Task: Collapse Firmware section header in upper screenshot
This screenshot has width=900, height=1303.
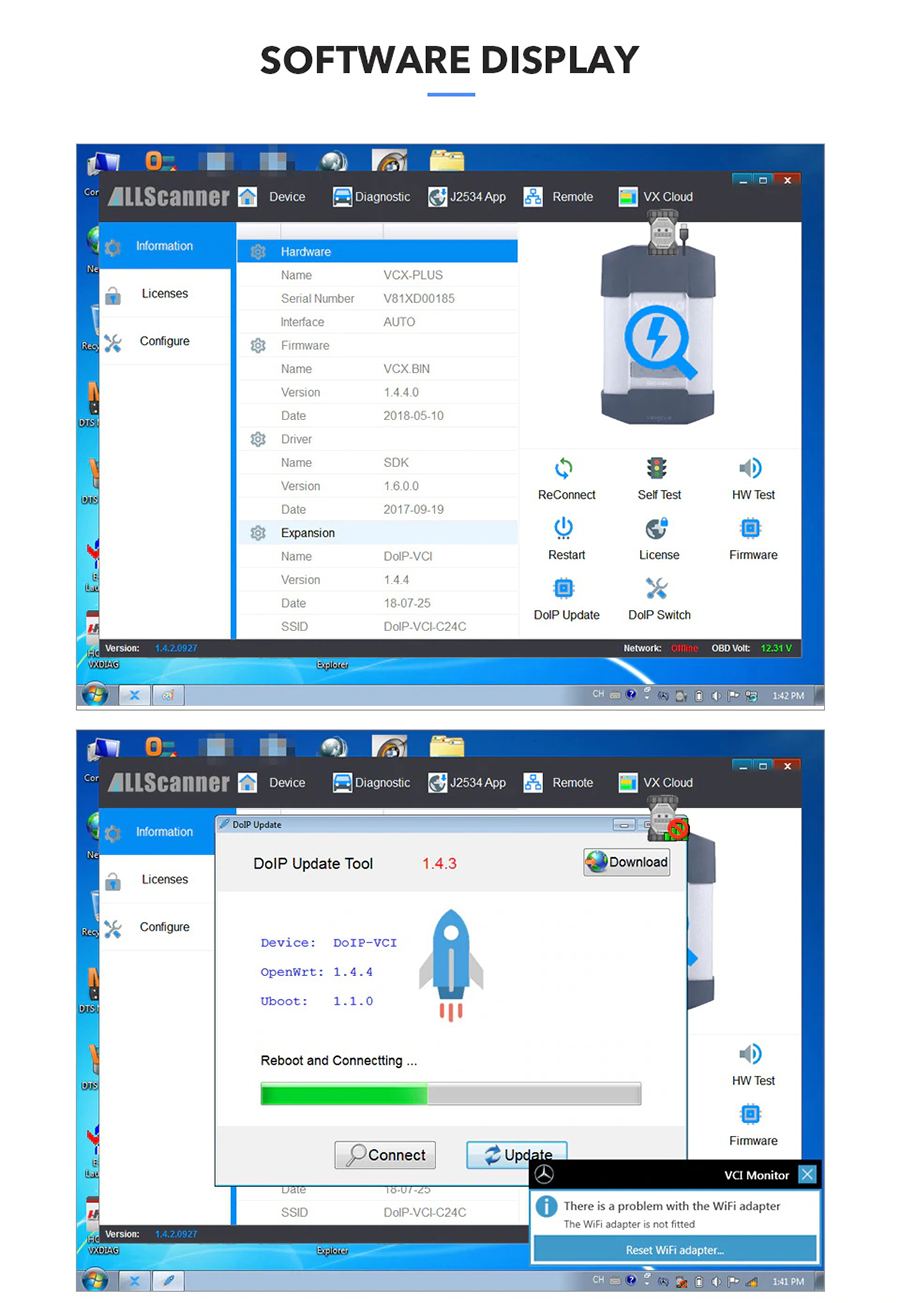Action: [x=378, y=345]
